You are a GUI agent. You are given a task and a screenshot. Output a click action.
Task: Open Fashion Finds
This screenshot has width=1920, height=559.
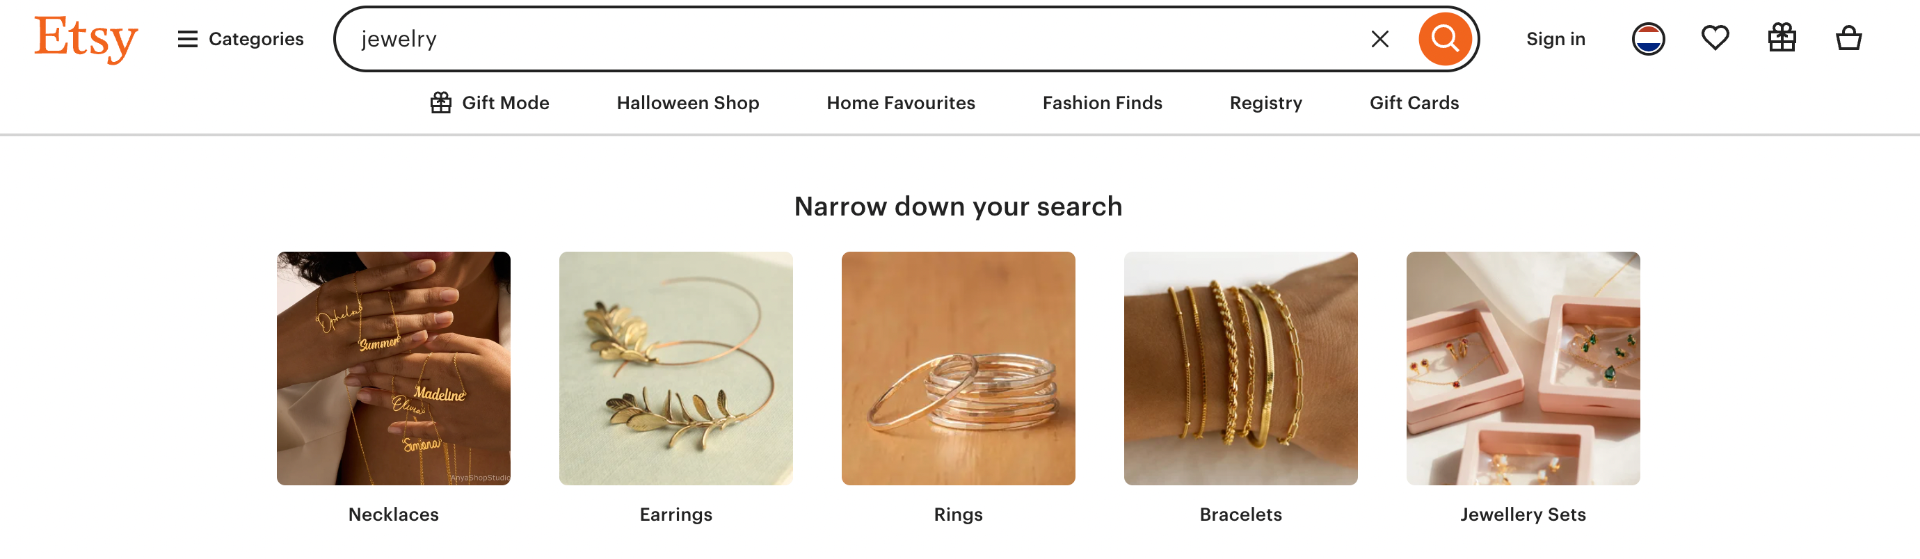[x=1102, y=103]
